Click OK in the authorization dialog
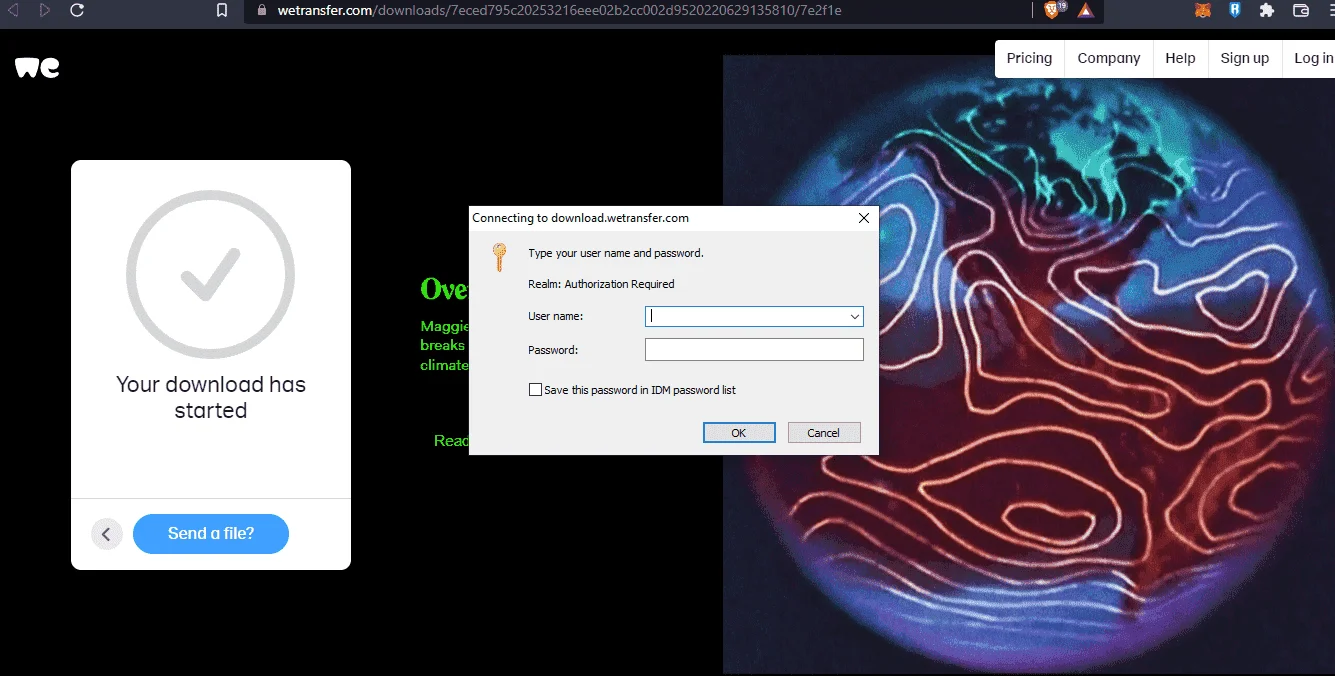Screen dimensions: 1335x676 739,433
